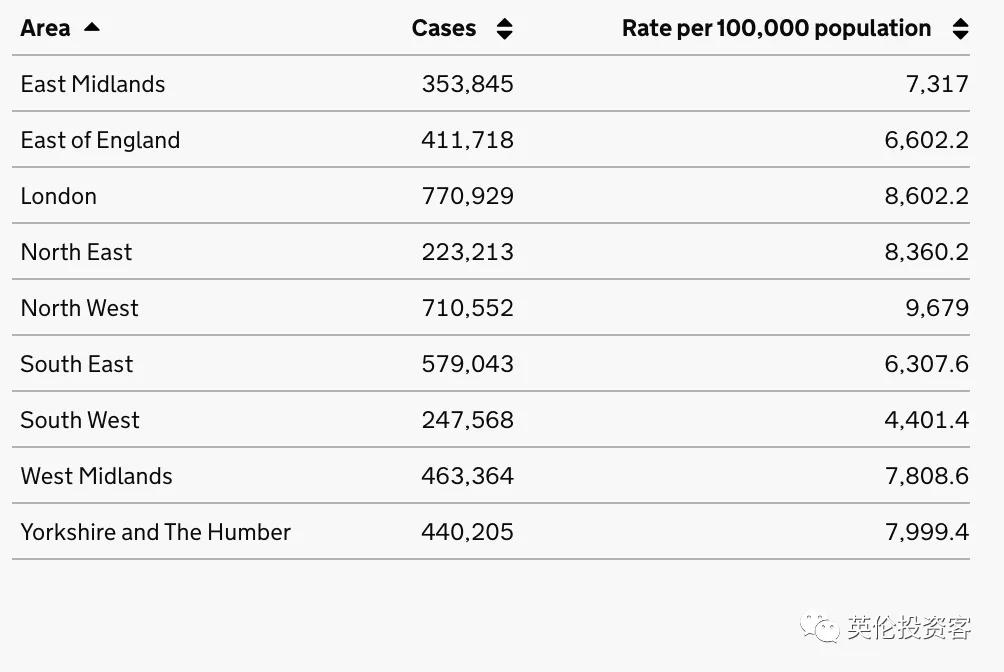Click the Cases sort arrows icon

pos(504,29)
